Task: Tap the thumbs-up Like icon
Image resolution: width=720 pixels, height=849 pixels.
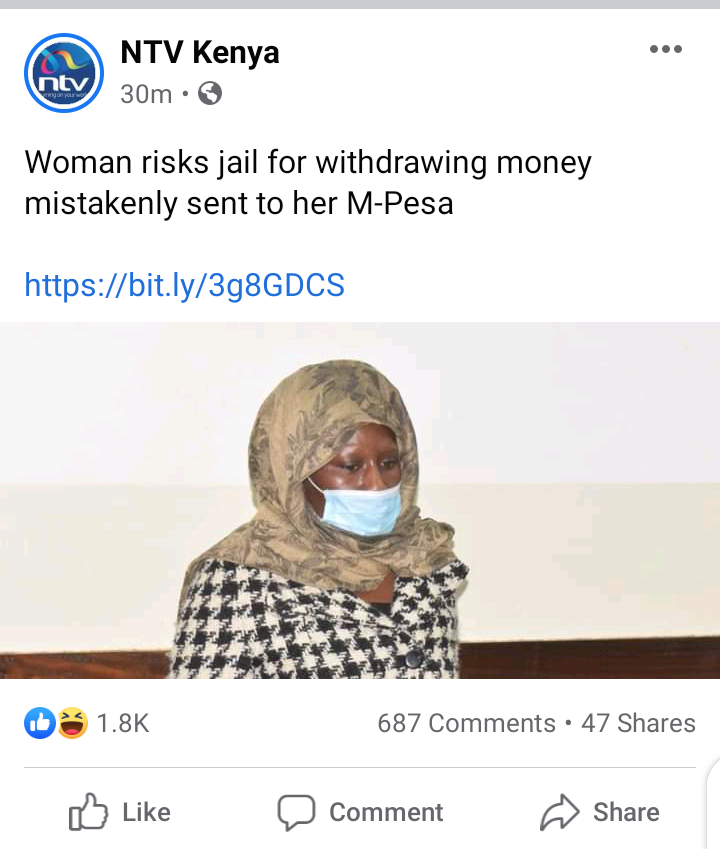Action: [x=88, y=812]
